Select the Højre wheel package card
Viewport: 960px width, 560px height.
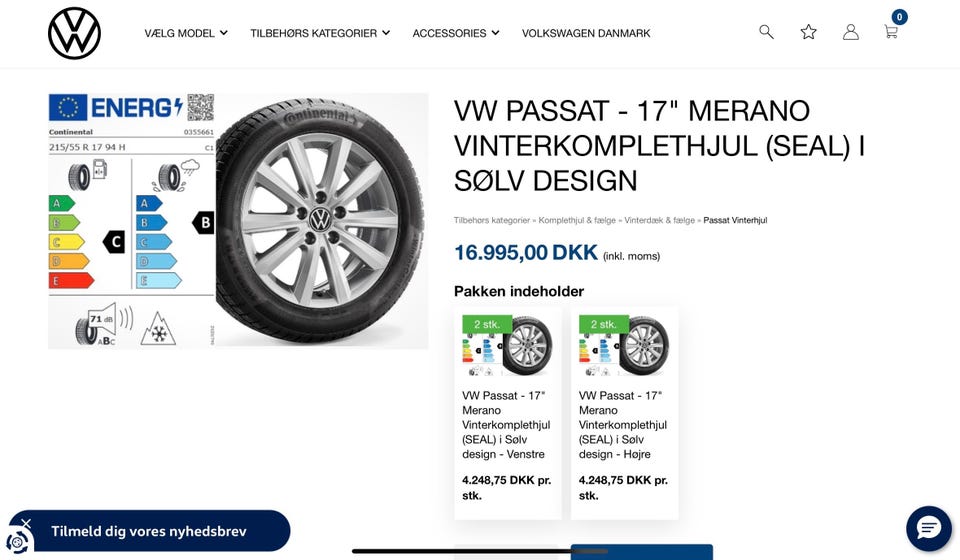coord(624,414)
